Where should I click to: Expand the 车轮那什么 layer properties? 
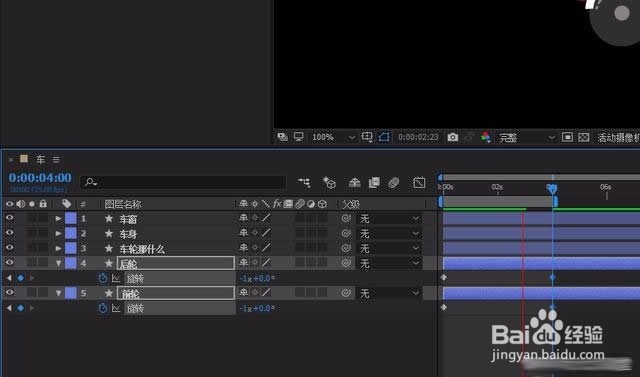tap(58, 248)
